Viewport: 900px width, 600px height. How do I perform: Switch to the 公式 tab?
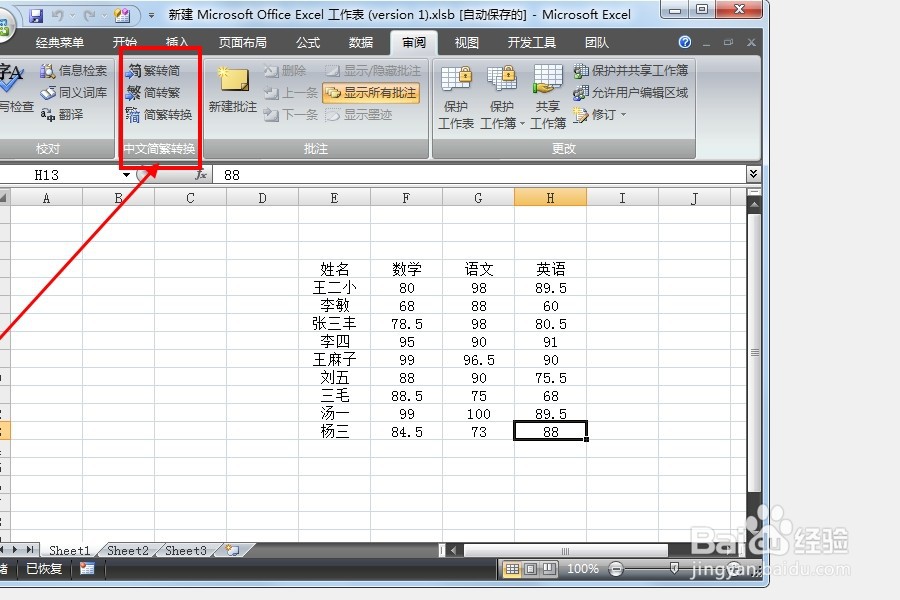coord(308,42)
